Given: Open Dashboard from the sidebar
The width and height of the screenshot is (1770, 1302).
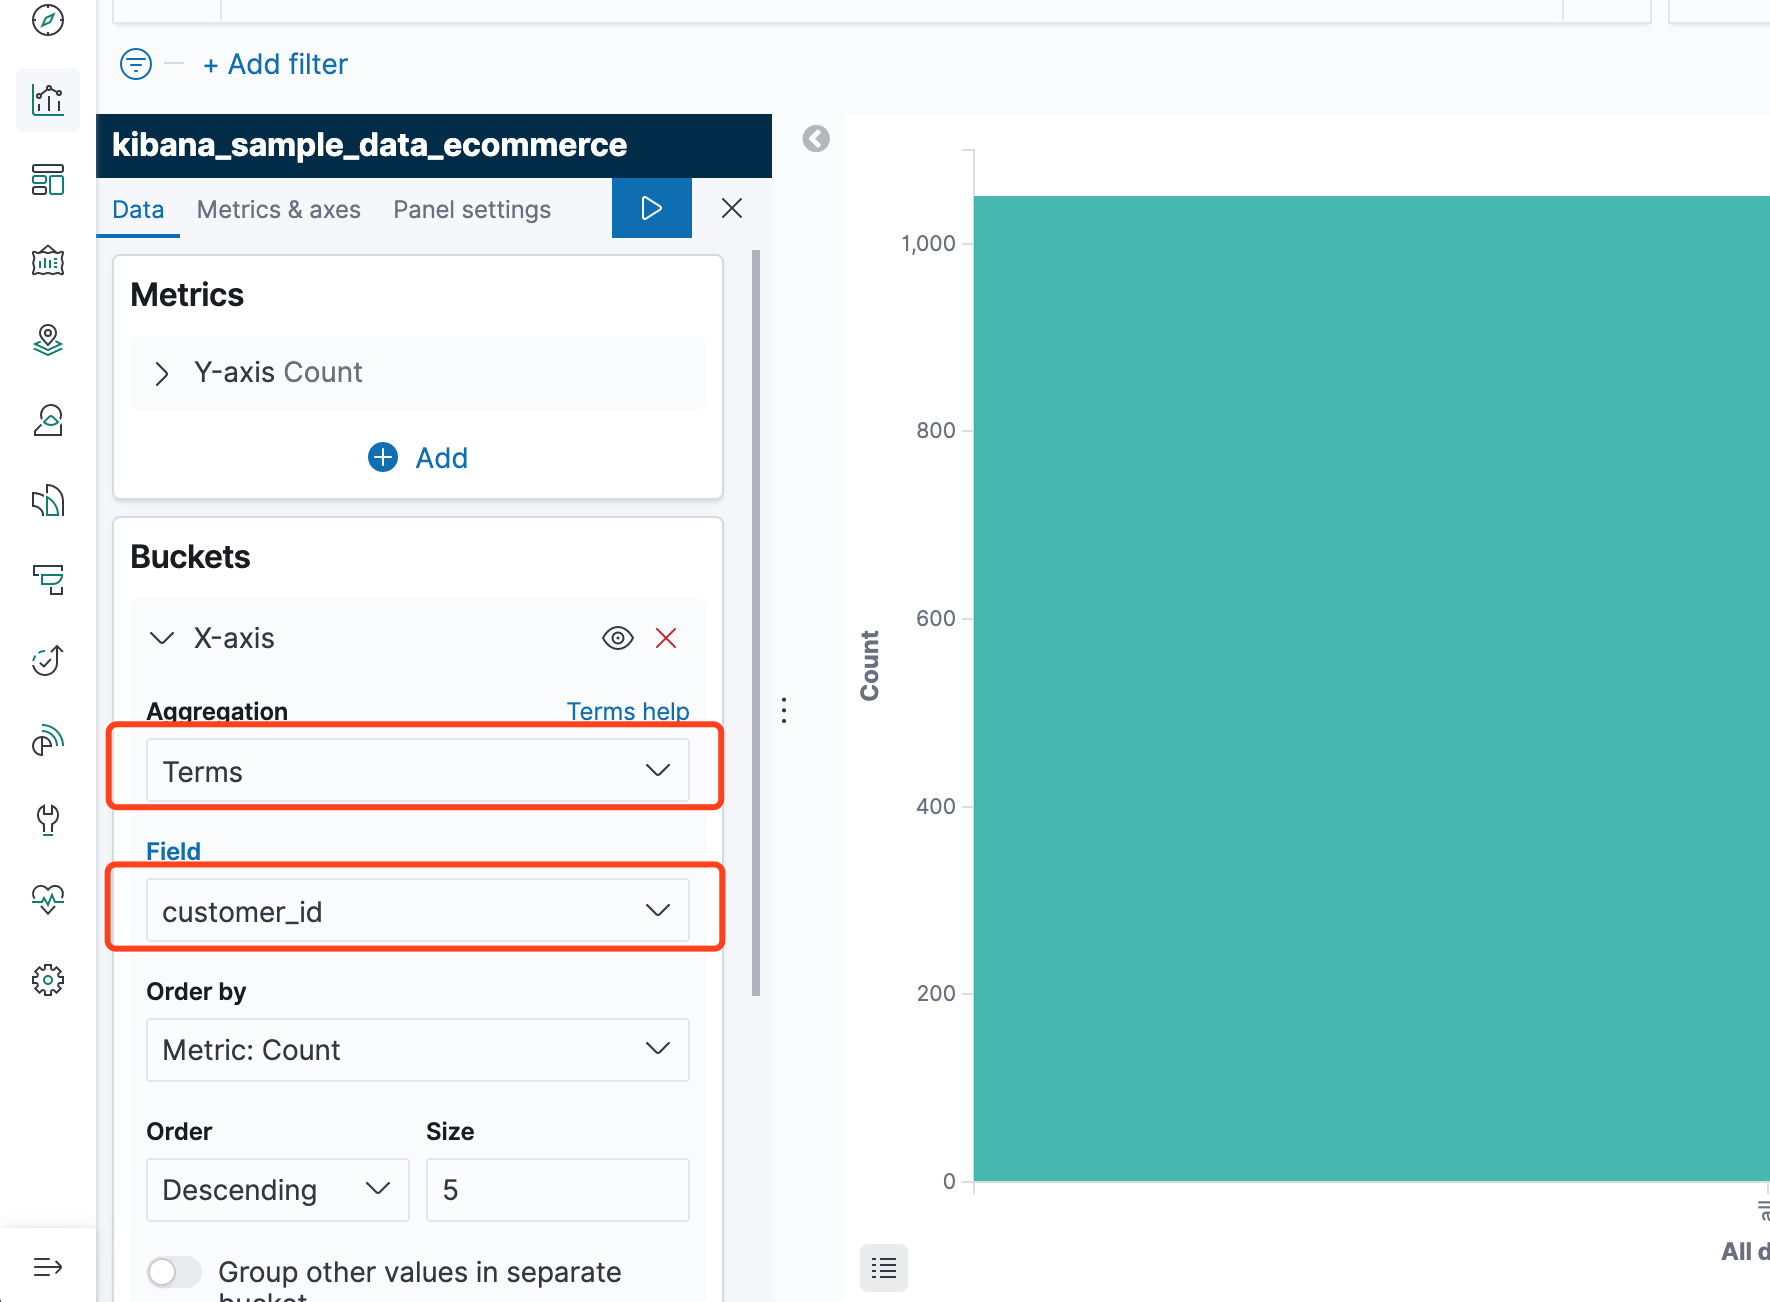Looking at the screenshot, I should (48, 180).
